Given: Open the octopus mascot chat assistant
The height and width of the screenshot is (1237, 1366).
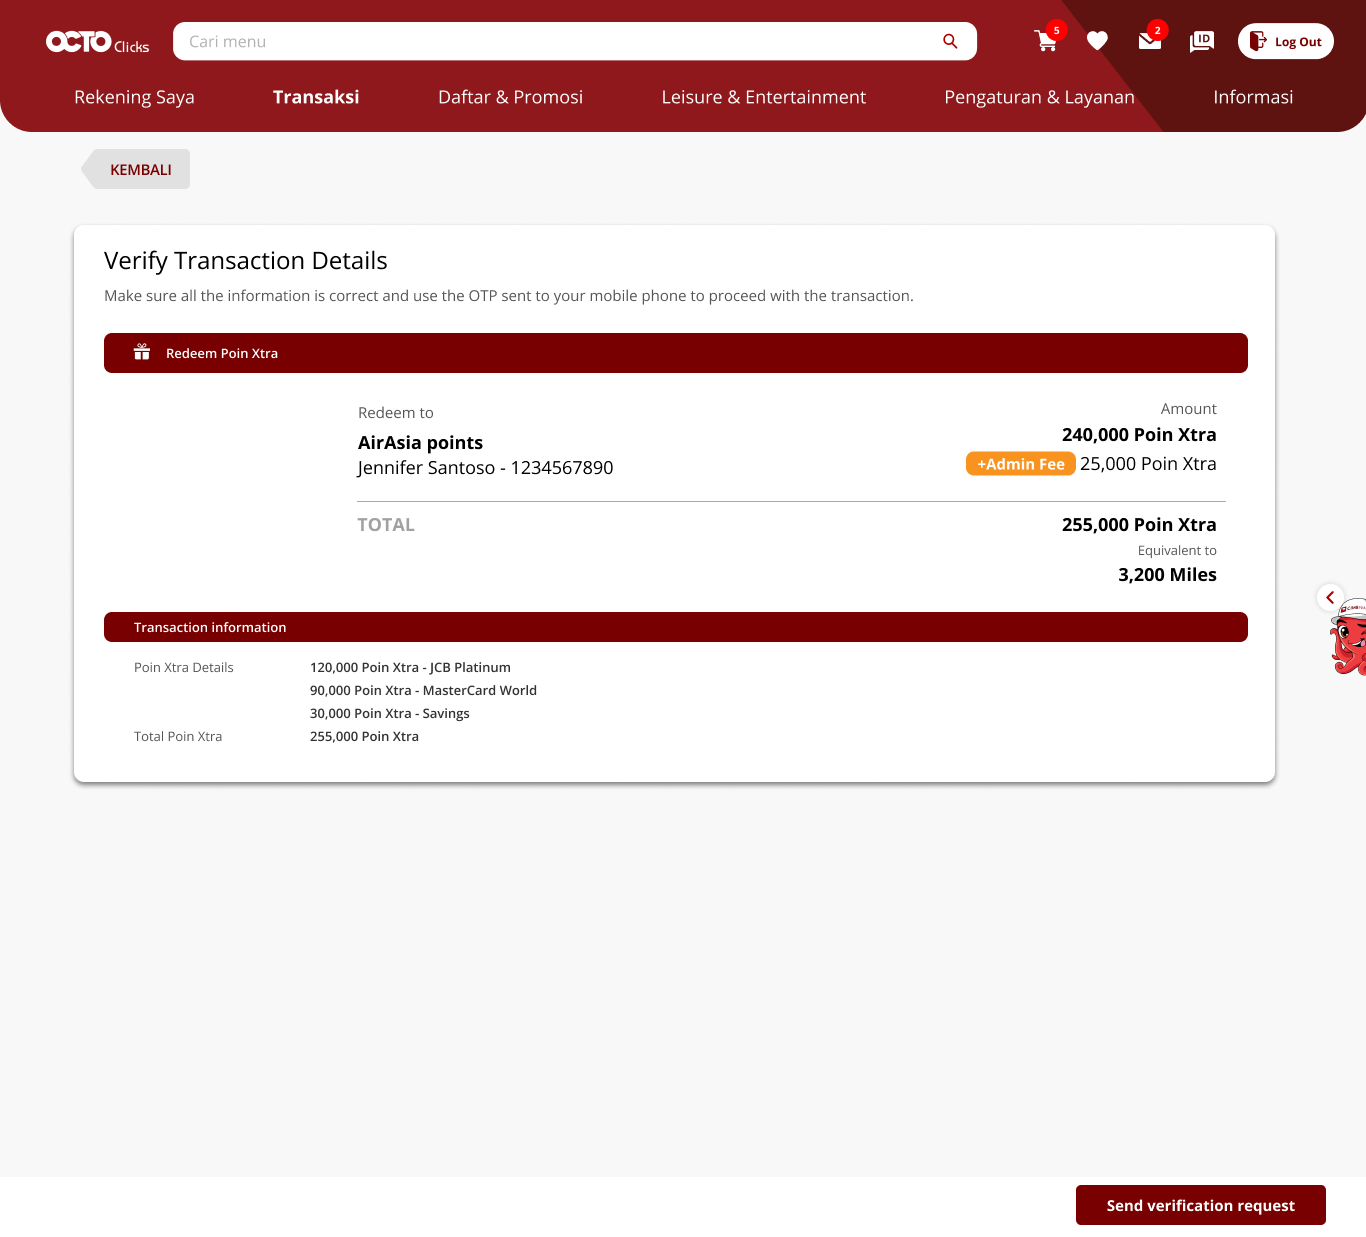Looking at the screenshot, I should tap(1349, 642).
